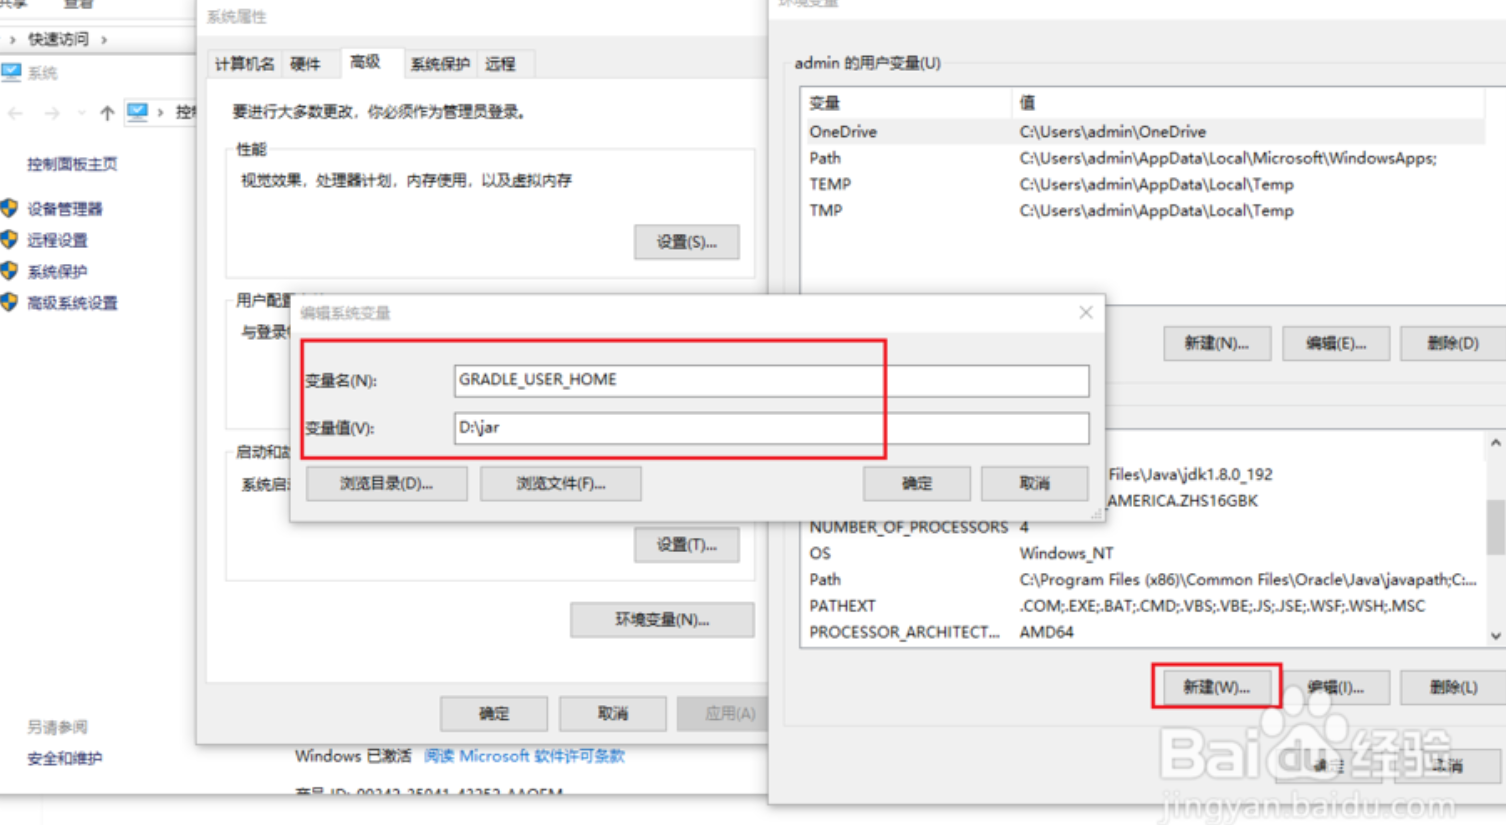This screenshot has width=1506, height=825.
Task: Open 性能 settings with 设置(S) button
Action: click(686, 242)
